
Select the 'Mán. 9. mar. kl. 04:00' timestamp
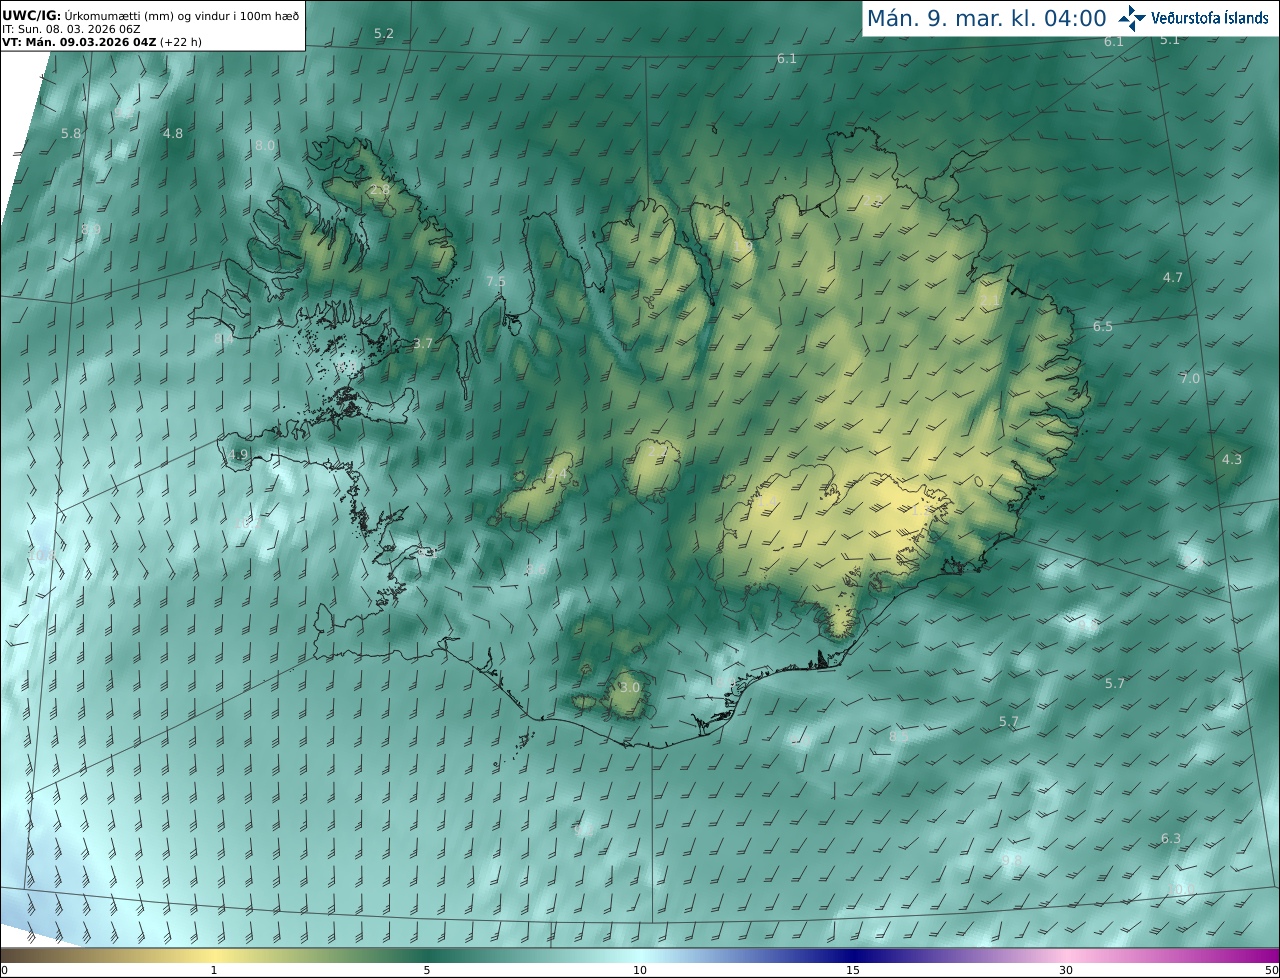(x=986, y=18)
